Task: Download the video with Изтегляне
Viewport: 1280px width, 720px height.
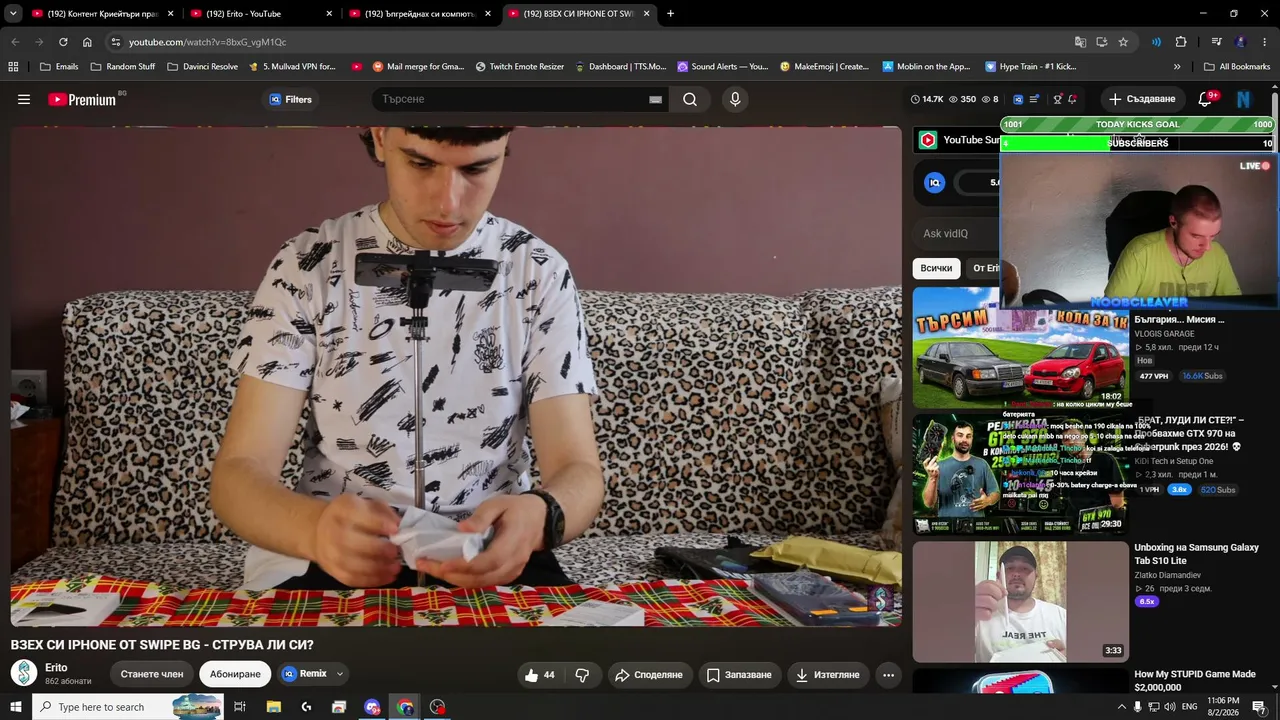Action: (x=827, y=675)
